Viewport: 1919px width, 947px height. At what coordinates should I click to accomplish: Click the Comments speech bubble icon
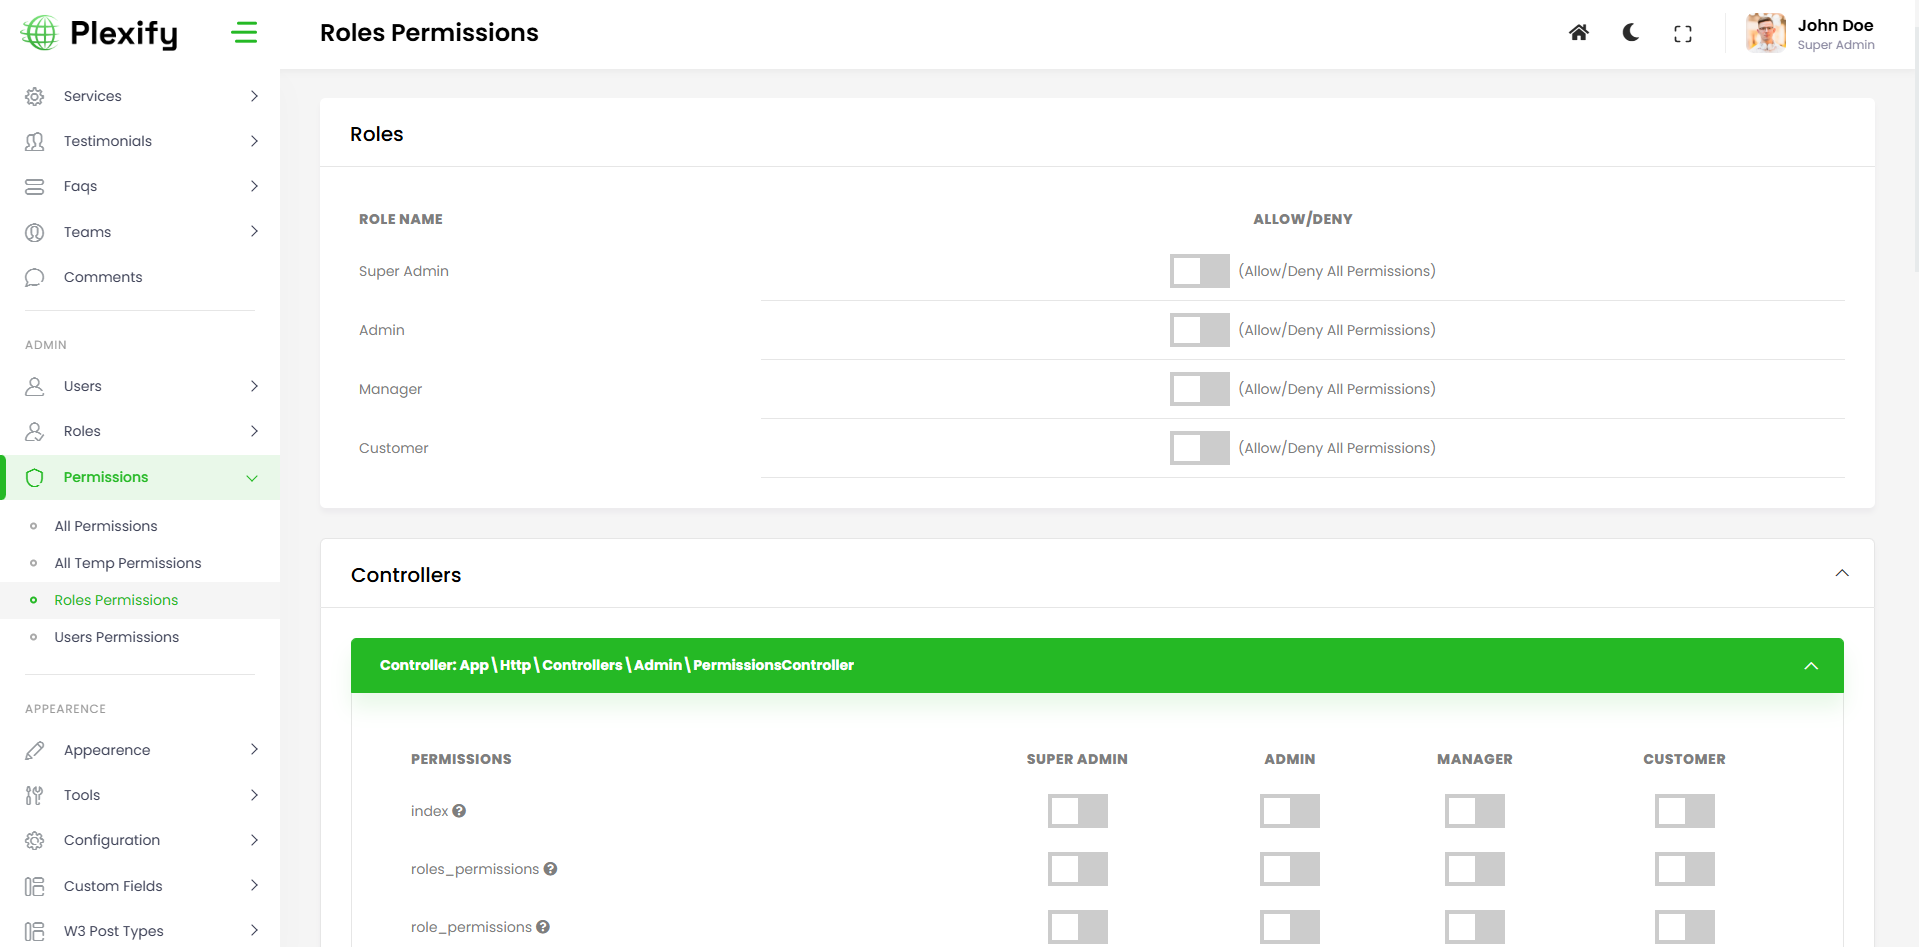point(35,277)
